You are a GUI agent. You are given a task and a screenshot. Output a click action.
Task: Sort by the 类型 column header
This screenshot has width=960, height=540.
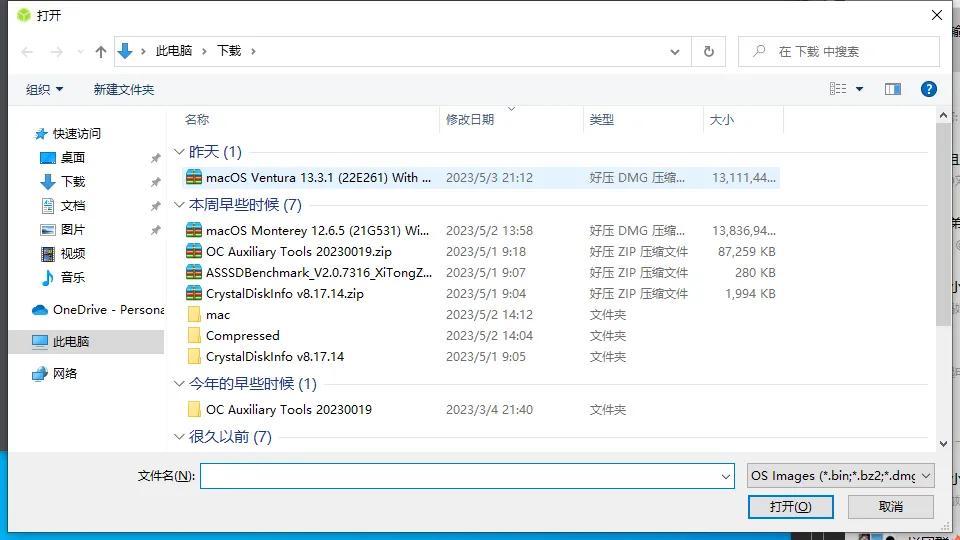[601, 119]
